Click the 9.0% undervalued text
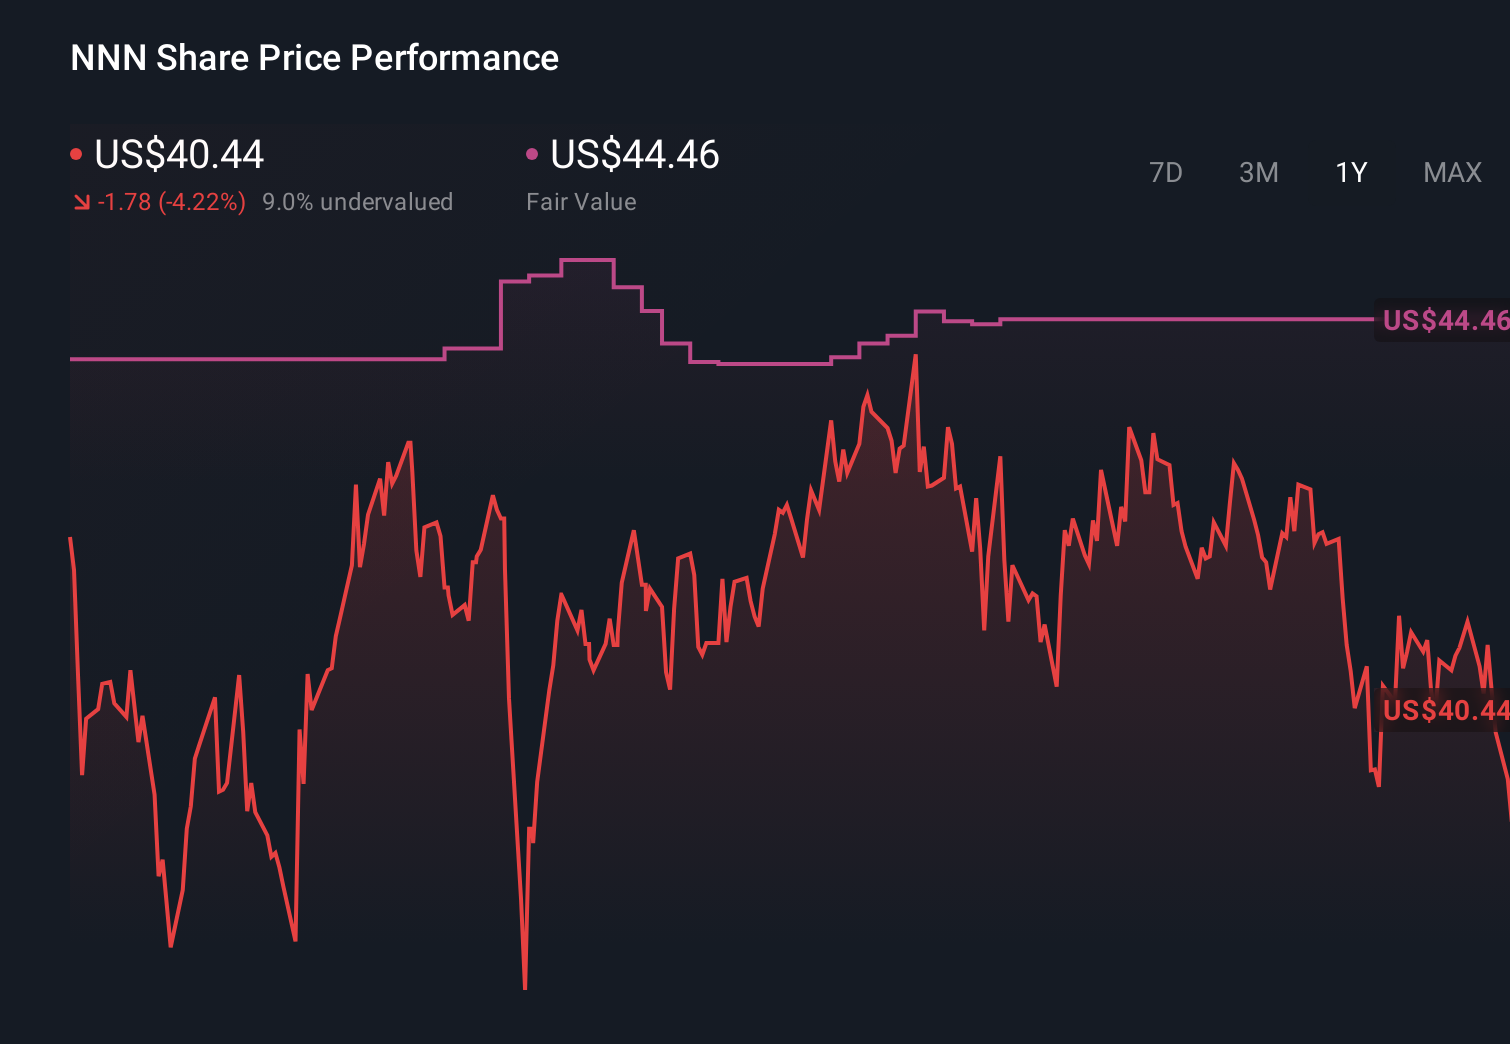1510x1044 pixels. coord(358,201)
